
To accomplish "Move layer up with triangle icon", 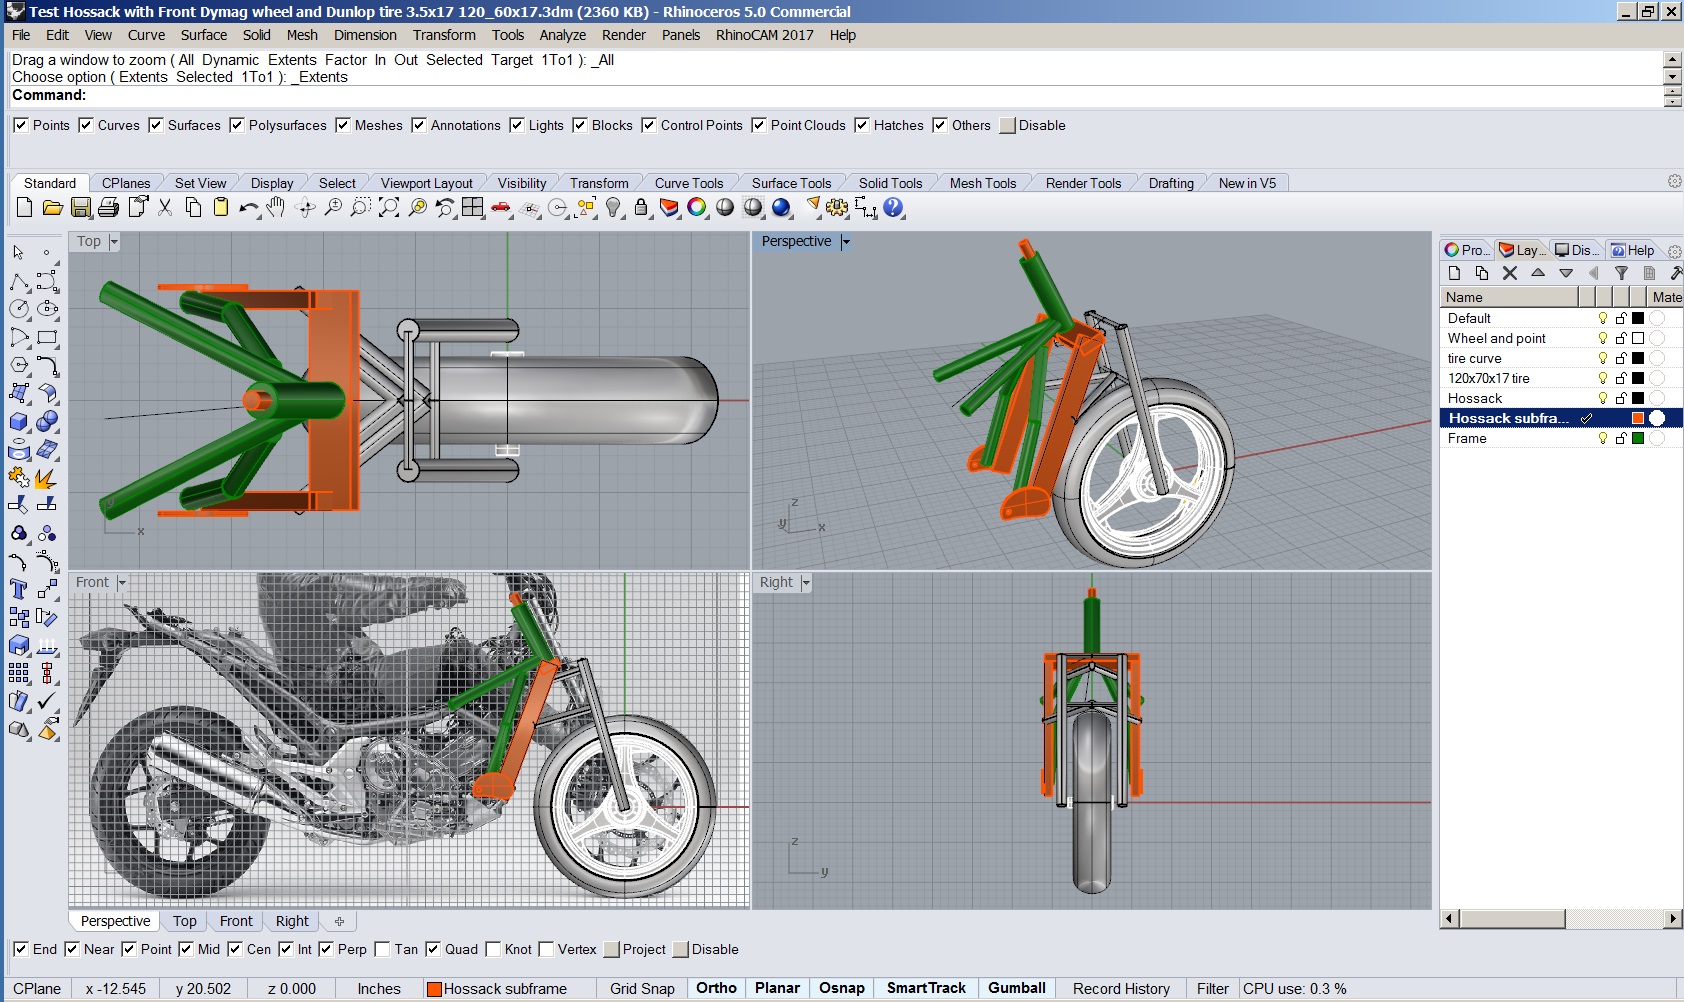I will coord(1538,273).
